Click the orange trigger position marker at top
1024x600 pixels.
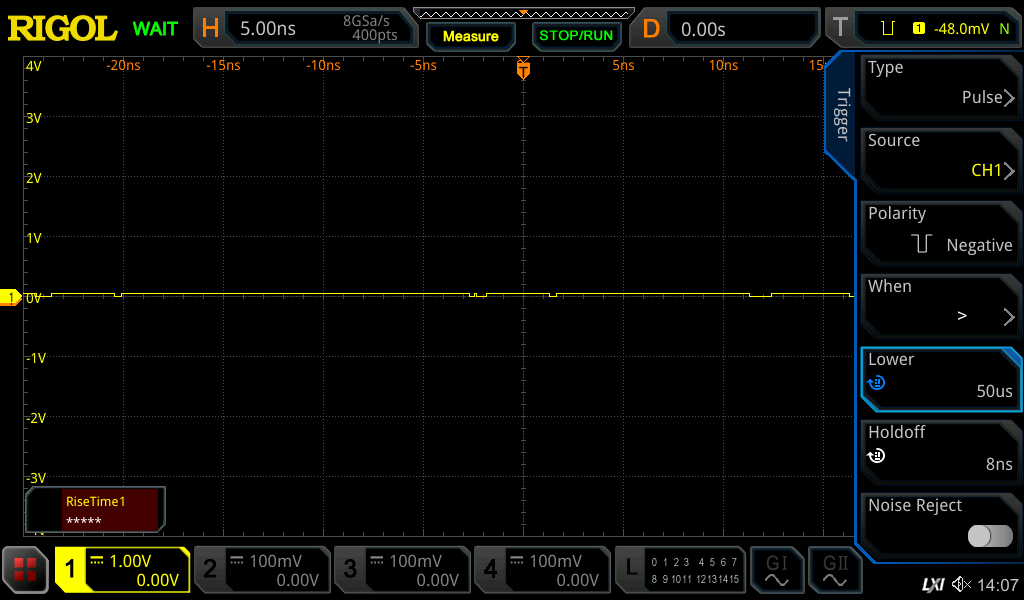523,69
